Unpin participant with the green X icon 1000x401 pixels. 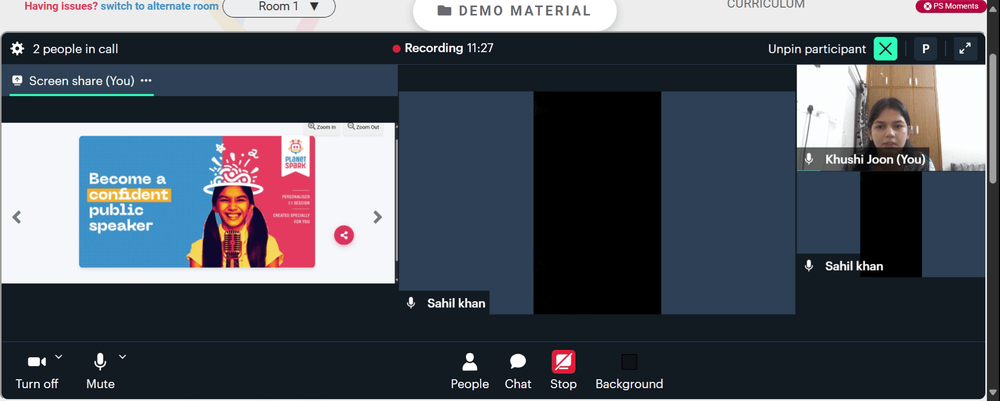885,48
